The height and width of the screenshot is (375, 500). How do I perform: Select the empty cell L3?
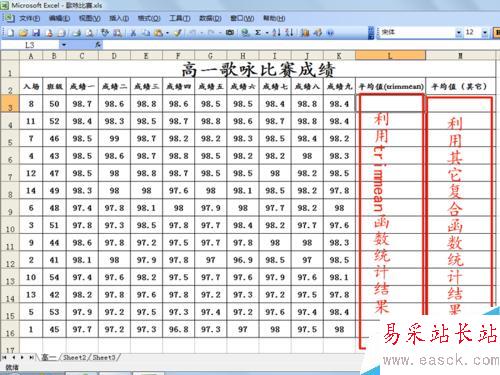(x=390, y=103)
